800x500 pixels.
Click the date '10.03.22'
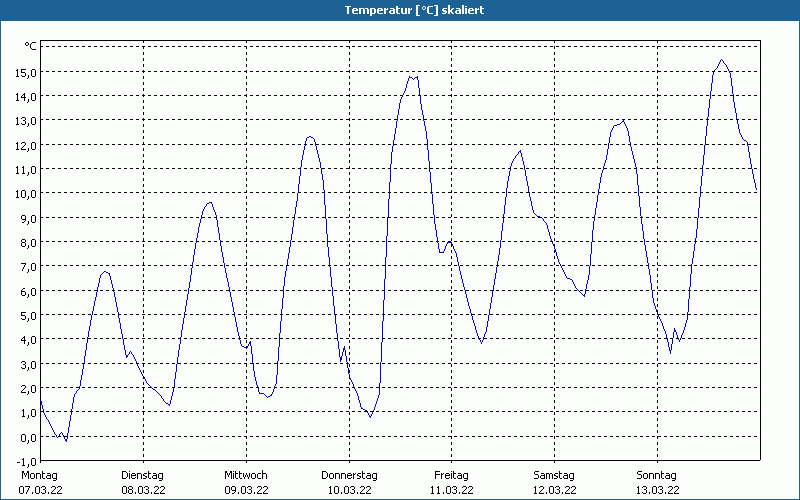[349, 490]
